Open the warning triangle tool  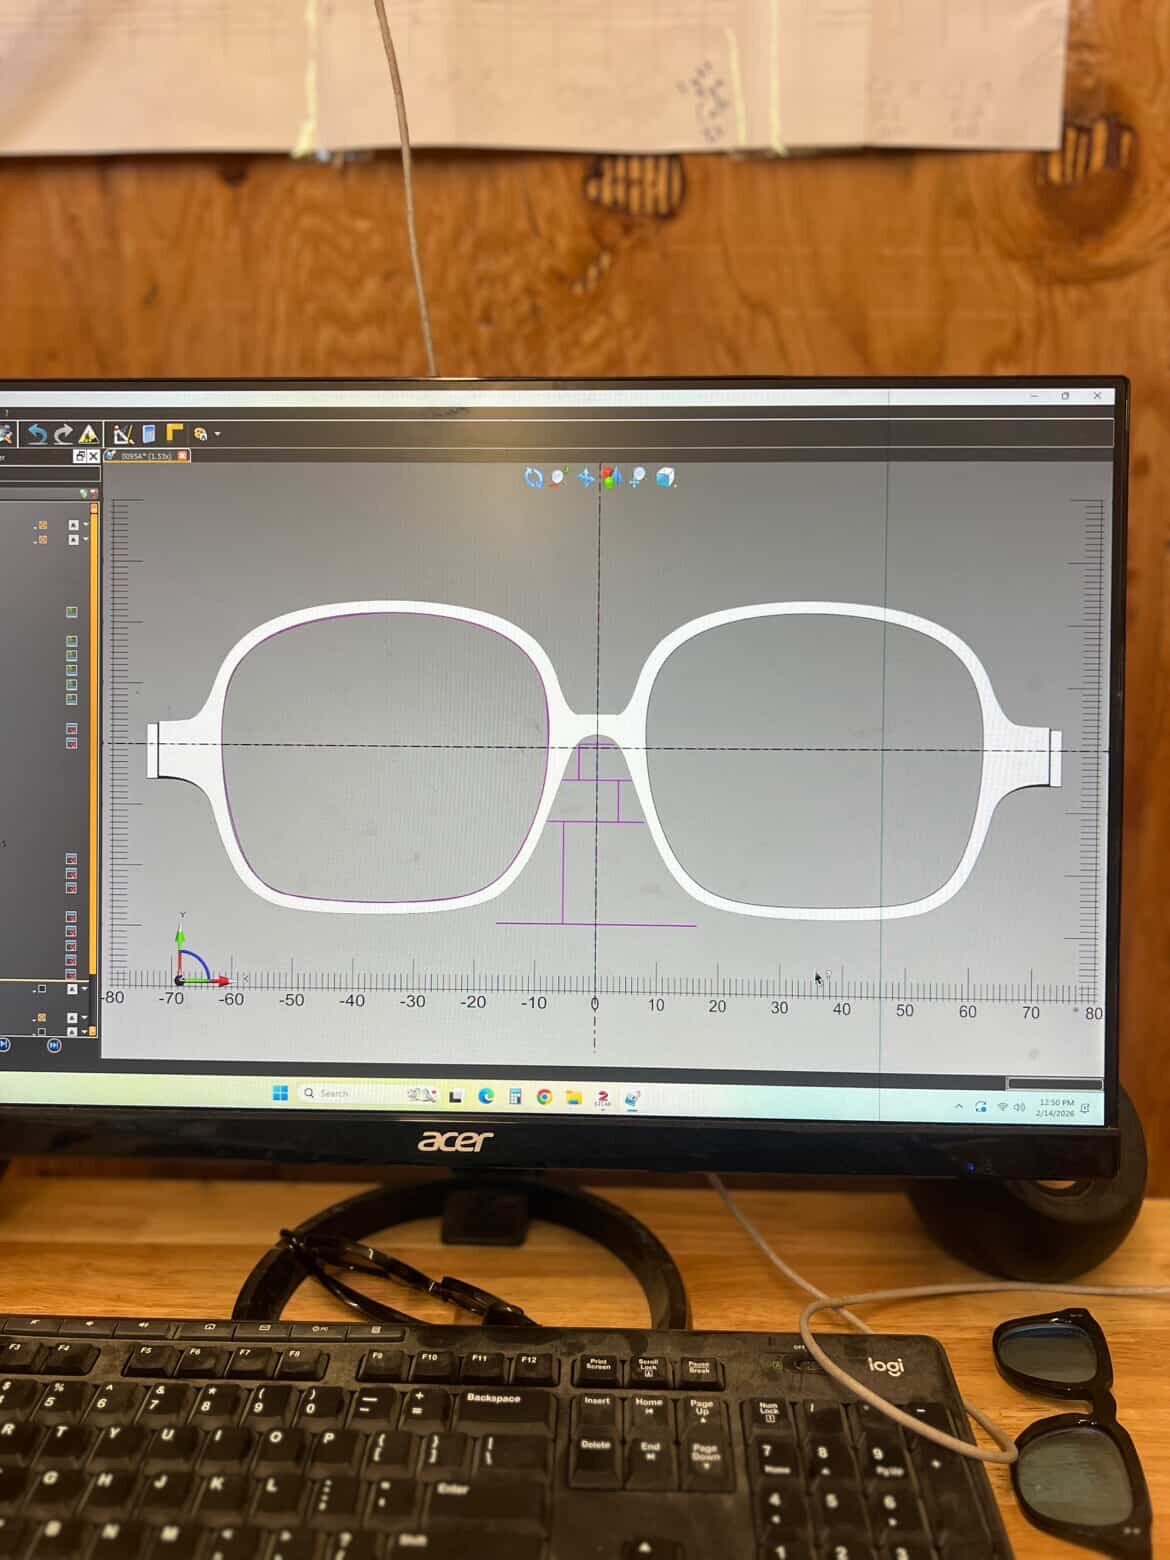(88, 435)
